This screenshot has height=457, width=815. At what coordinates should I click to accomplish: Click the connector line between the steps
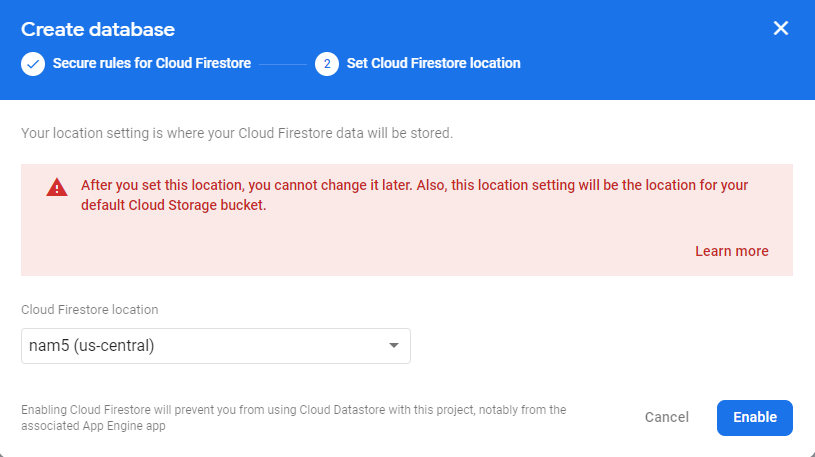(283, 64)
